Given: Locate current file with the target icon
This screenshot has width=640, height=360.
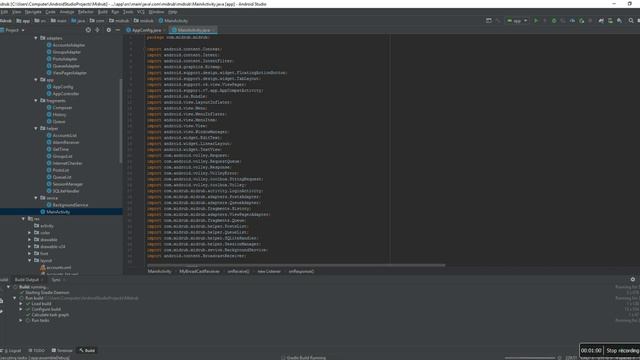Looking at the screenshot, I should 88,30.
